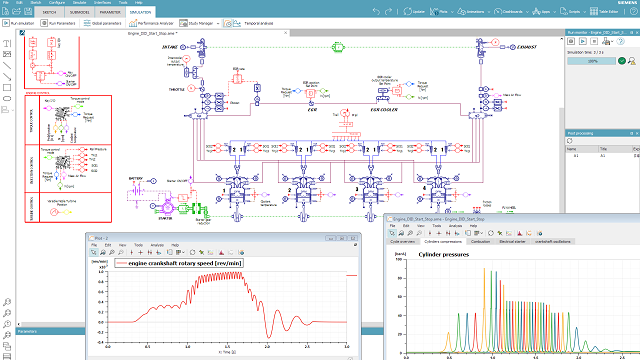Open Run Parameters
The image size is (640, 360).
point(58,23)
